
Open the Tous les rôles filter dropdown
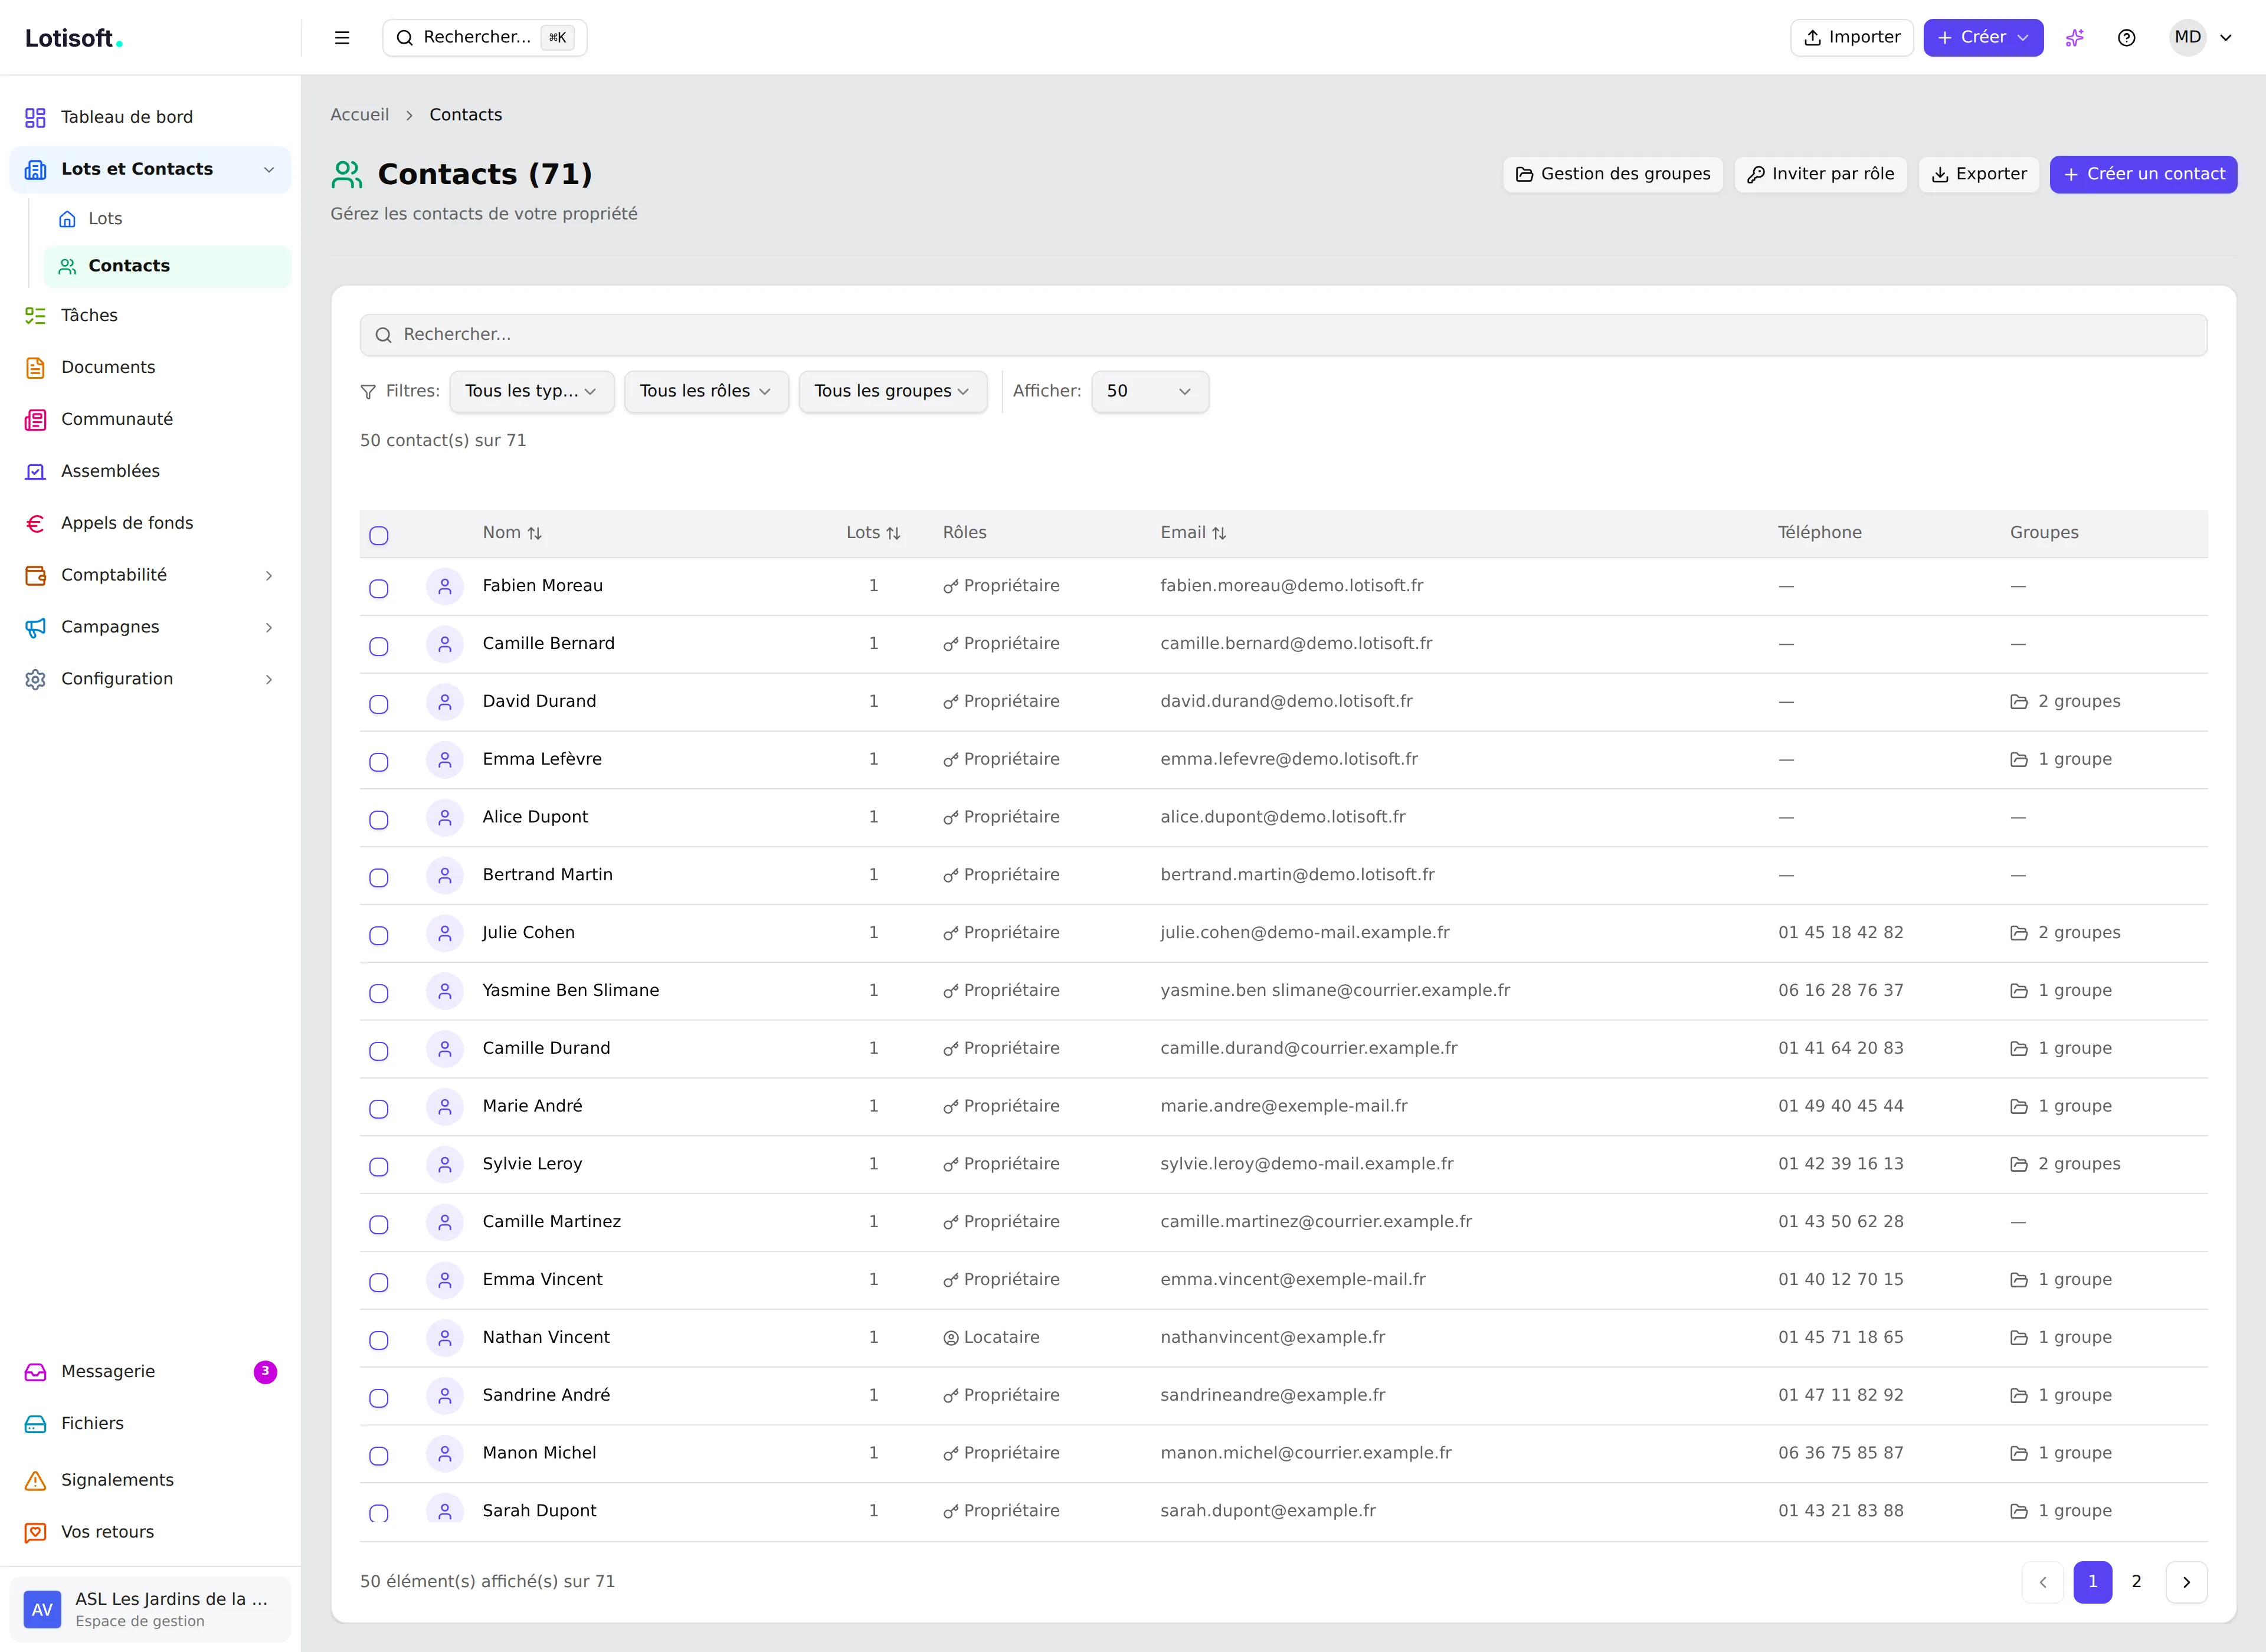[706, 391]
